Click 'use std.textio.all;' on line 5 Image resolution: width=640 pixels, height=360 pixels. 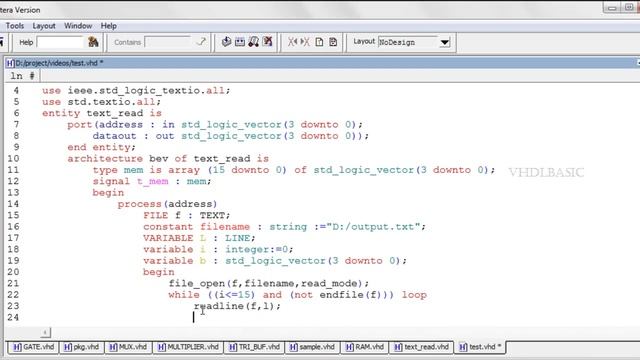102,102
